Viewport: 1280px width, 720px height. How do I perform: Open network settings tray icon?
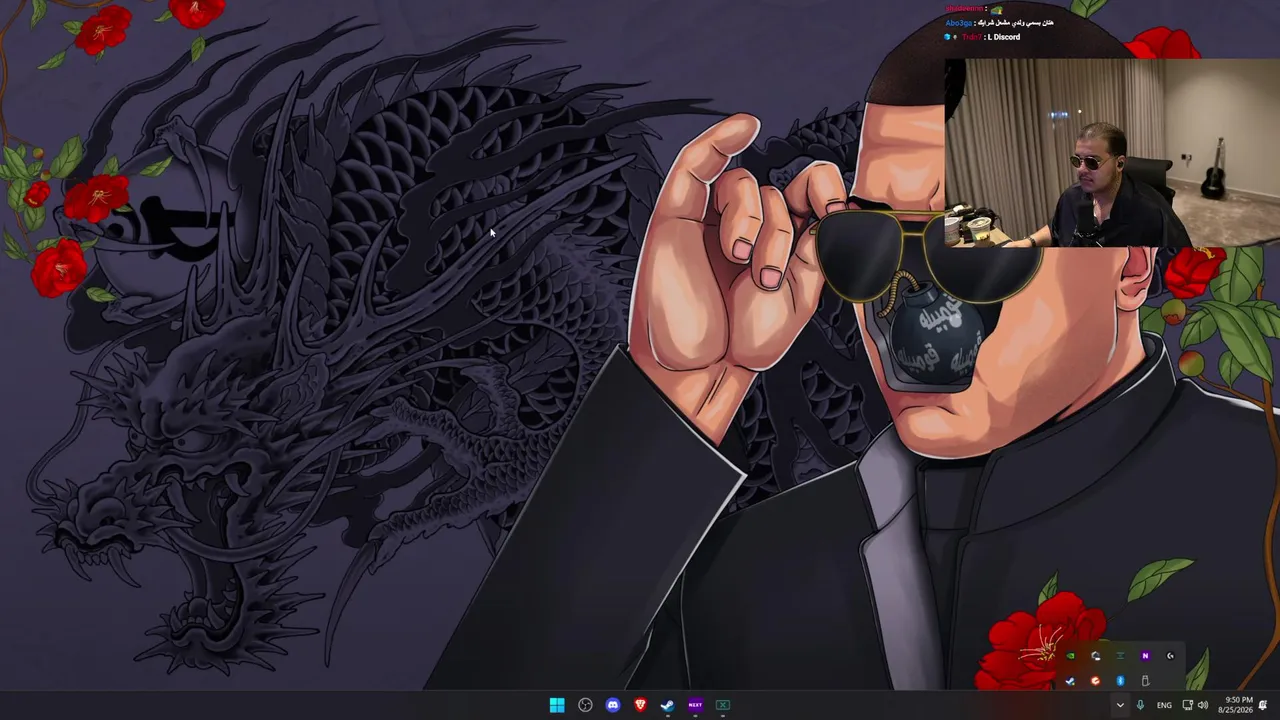pos(1187,705)
